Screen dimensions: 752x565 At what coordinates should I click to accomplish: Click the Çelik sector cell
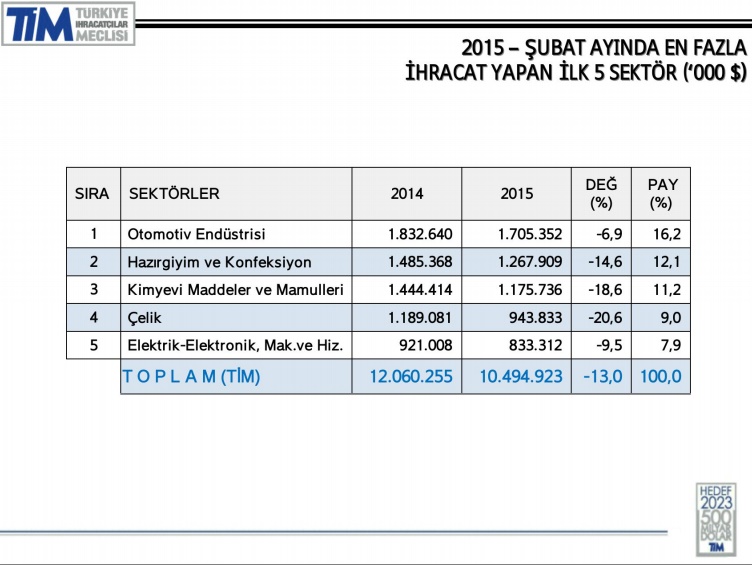tap(145, 318)
